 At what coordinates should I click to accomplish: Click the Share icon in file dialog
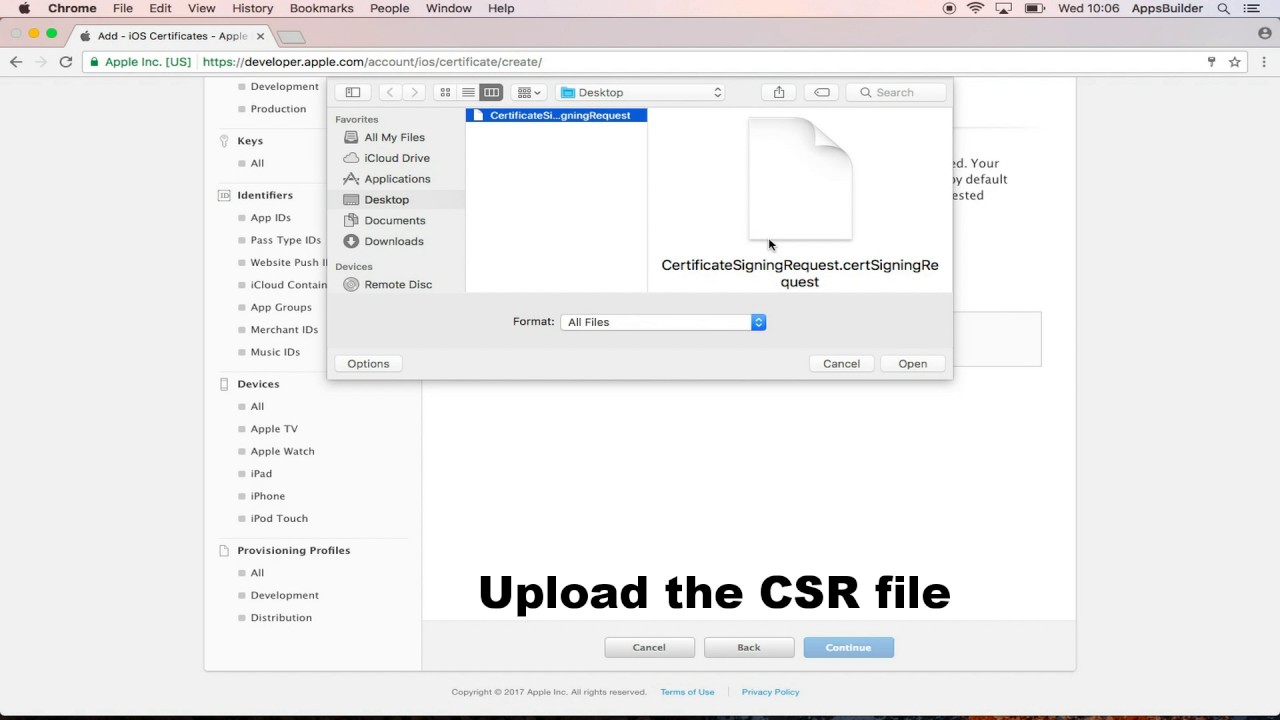click(779, 92)
